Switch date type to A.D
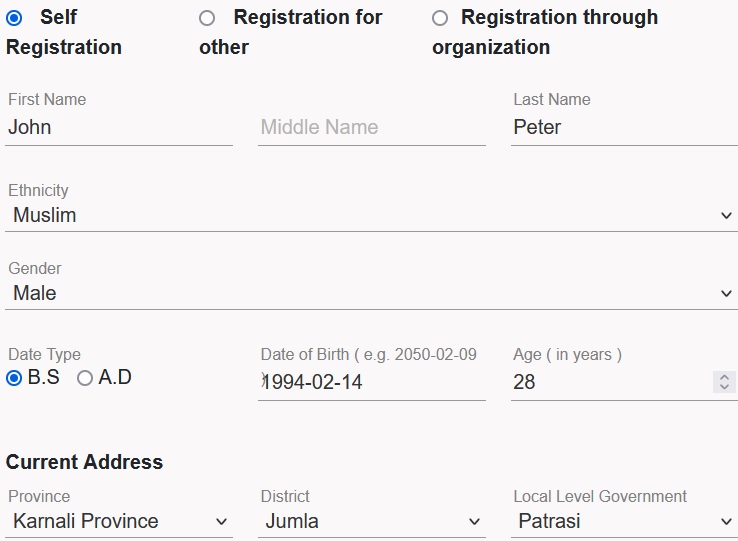This screenshot has width=738, height=541. point(85,378)
